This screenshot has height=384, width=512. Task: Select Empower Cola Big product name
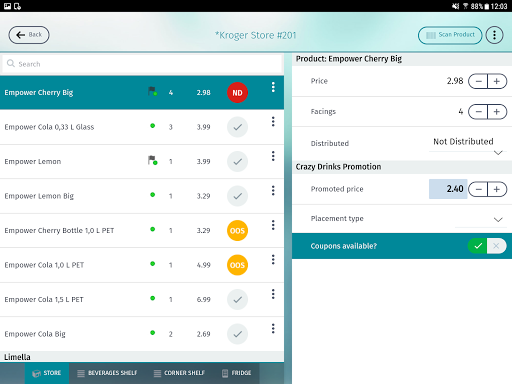pyautogui.click(x=35, y=334)
